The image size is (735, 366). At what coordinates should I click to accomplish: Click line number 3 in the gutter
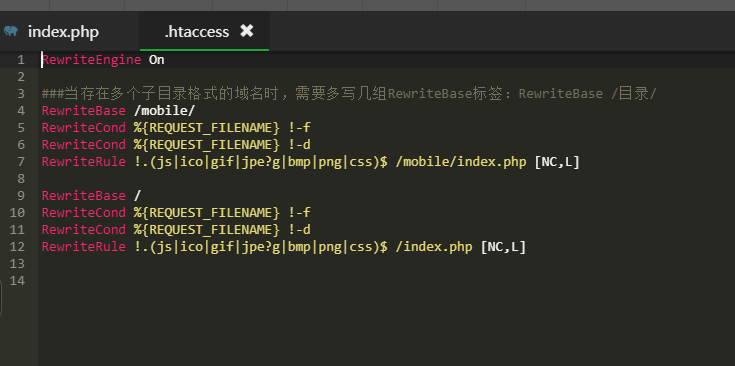click(20, 94)
